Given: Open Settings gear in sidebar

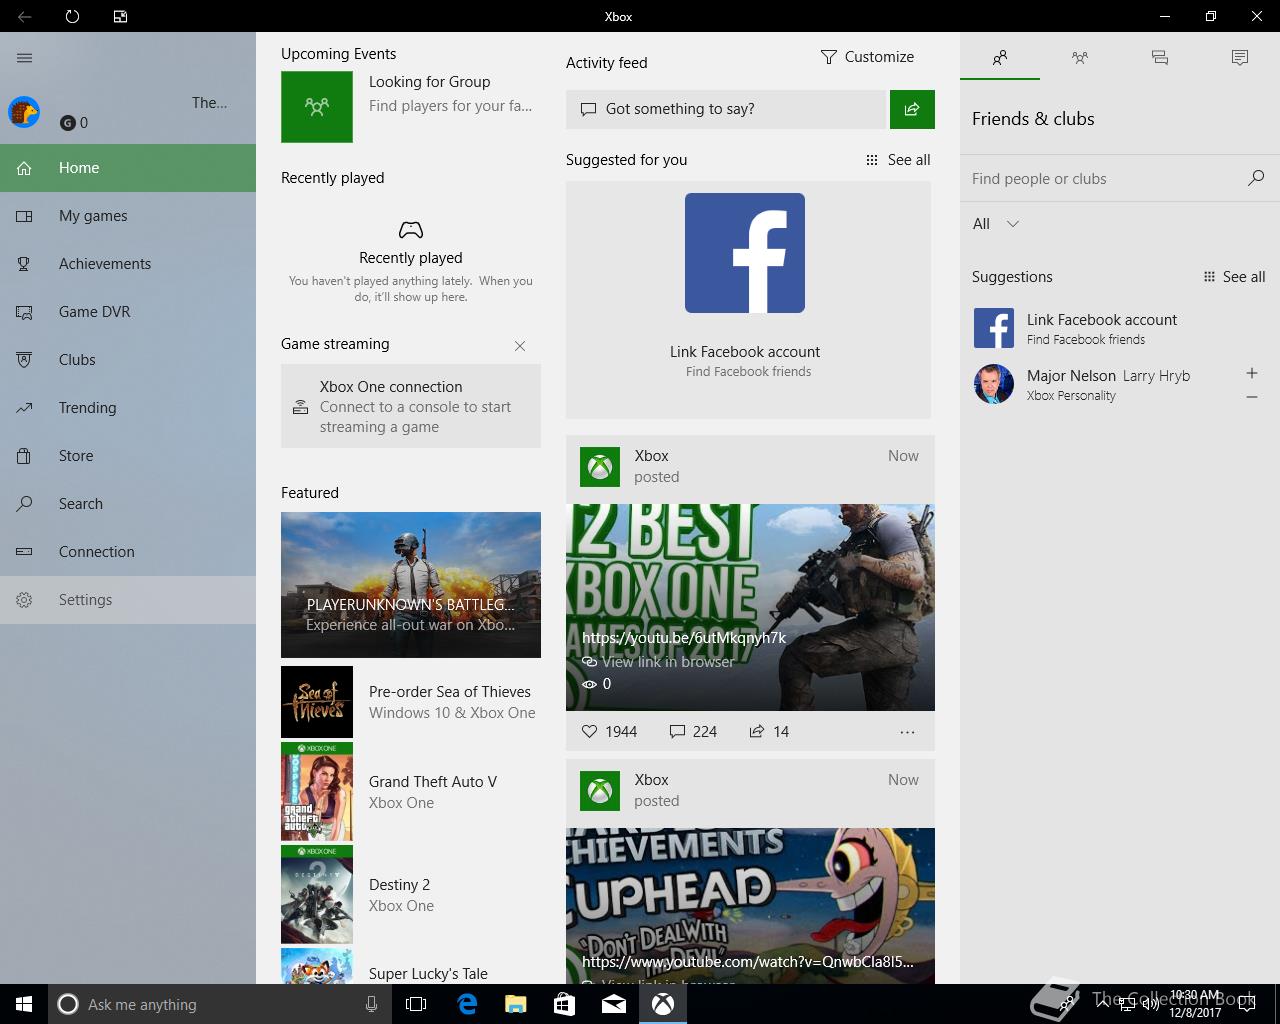Looking at the screenshot, I should pos(25,600).
